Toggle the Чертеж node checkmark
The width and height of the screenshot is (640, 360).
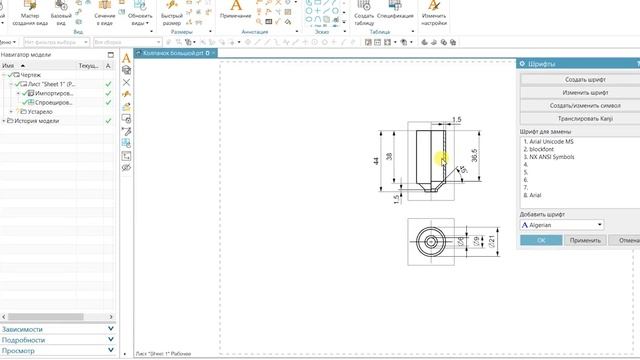click(x=11, y=75)
